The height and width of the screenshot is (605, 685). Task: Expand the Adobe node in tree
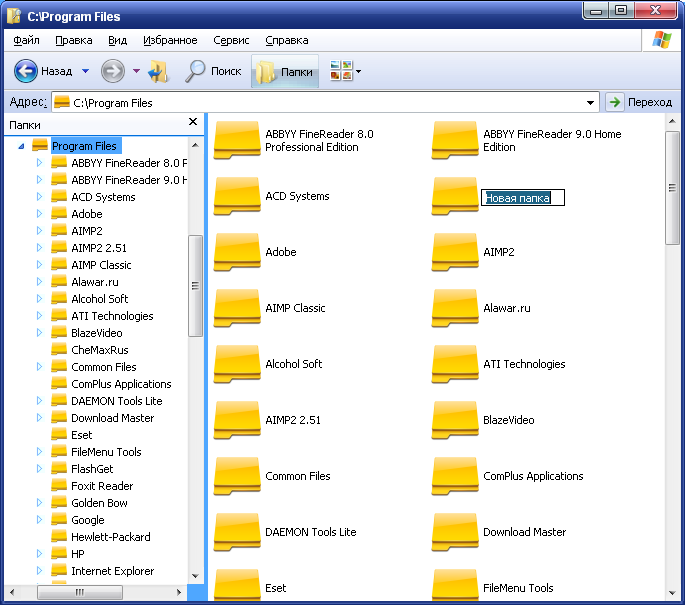pos(39,214)
